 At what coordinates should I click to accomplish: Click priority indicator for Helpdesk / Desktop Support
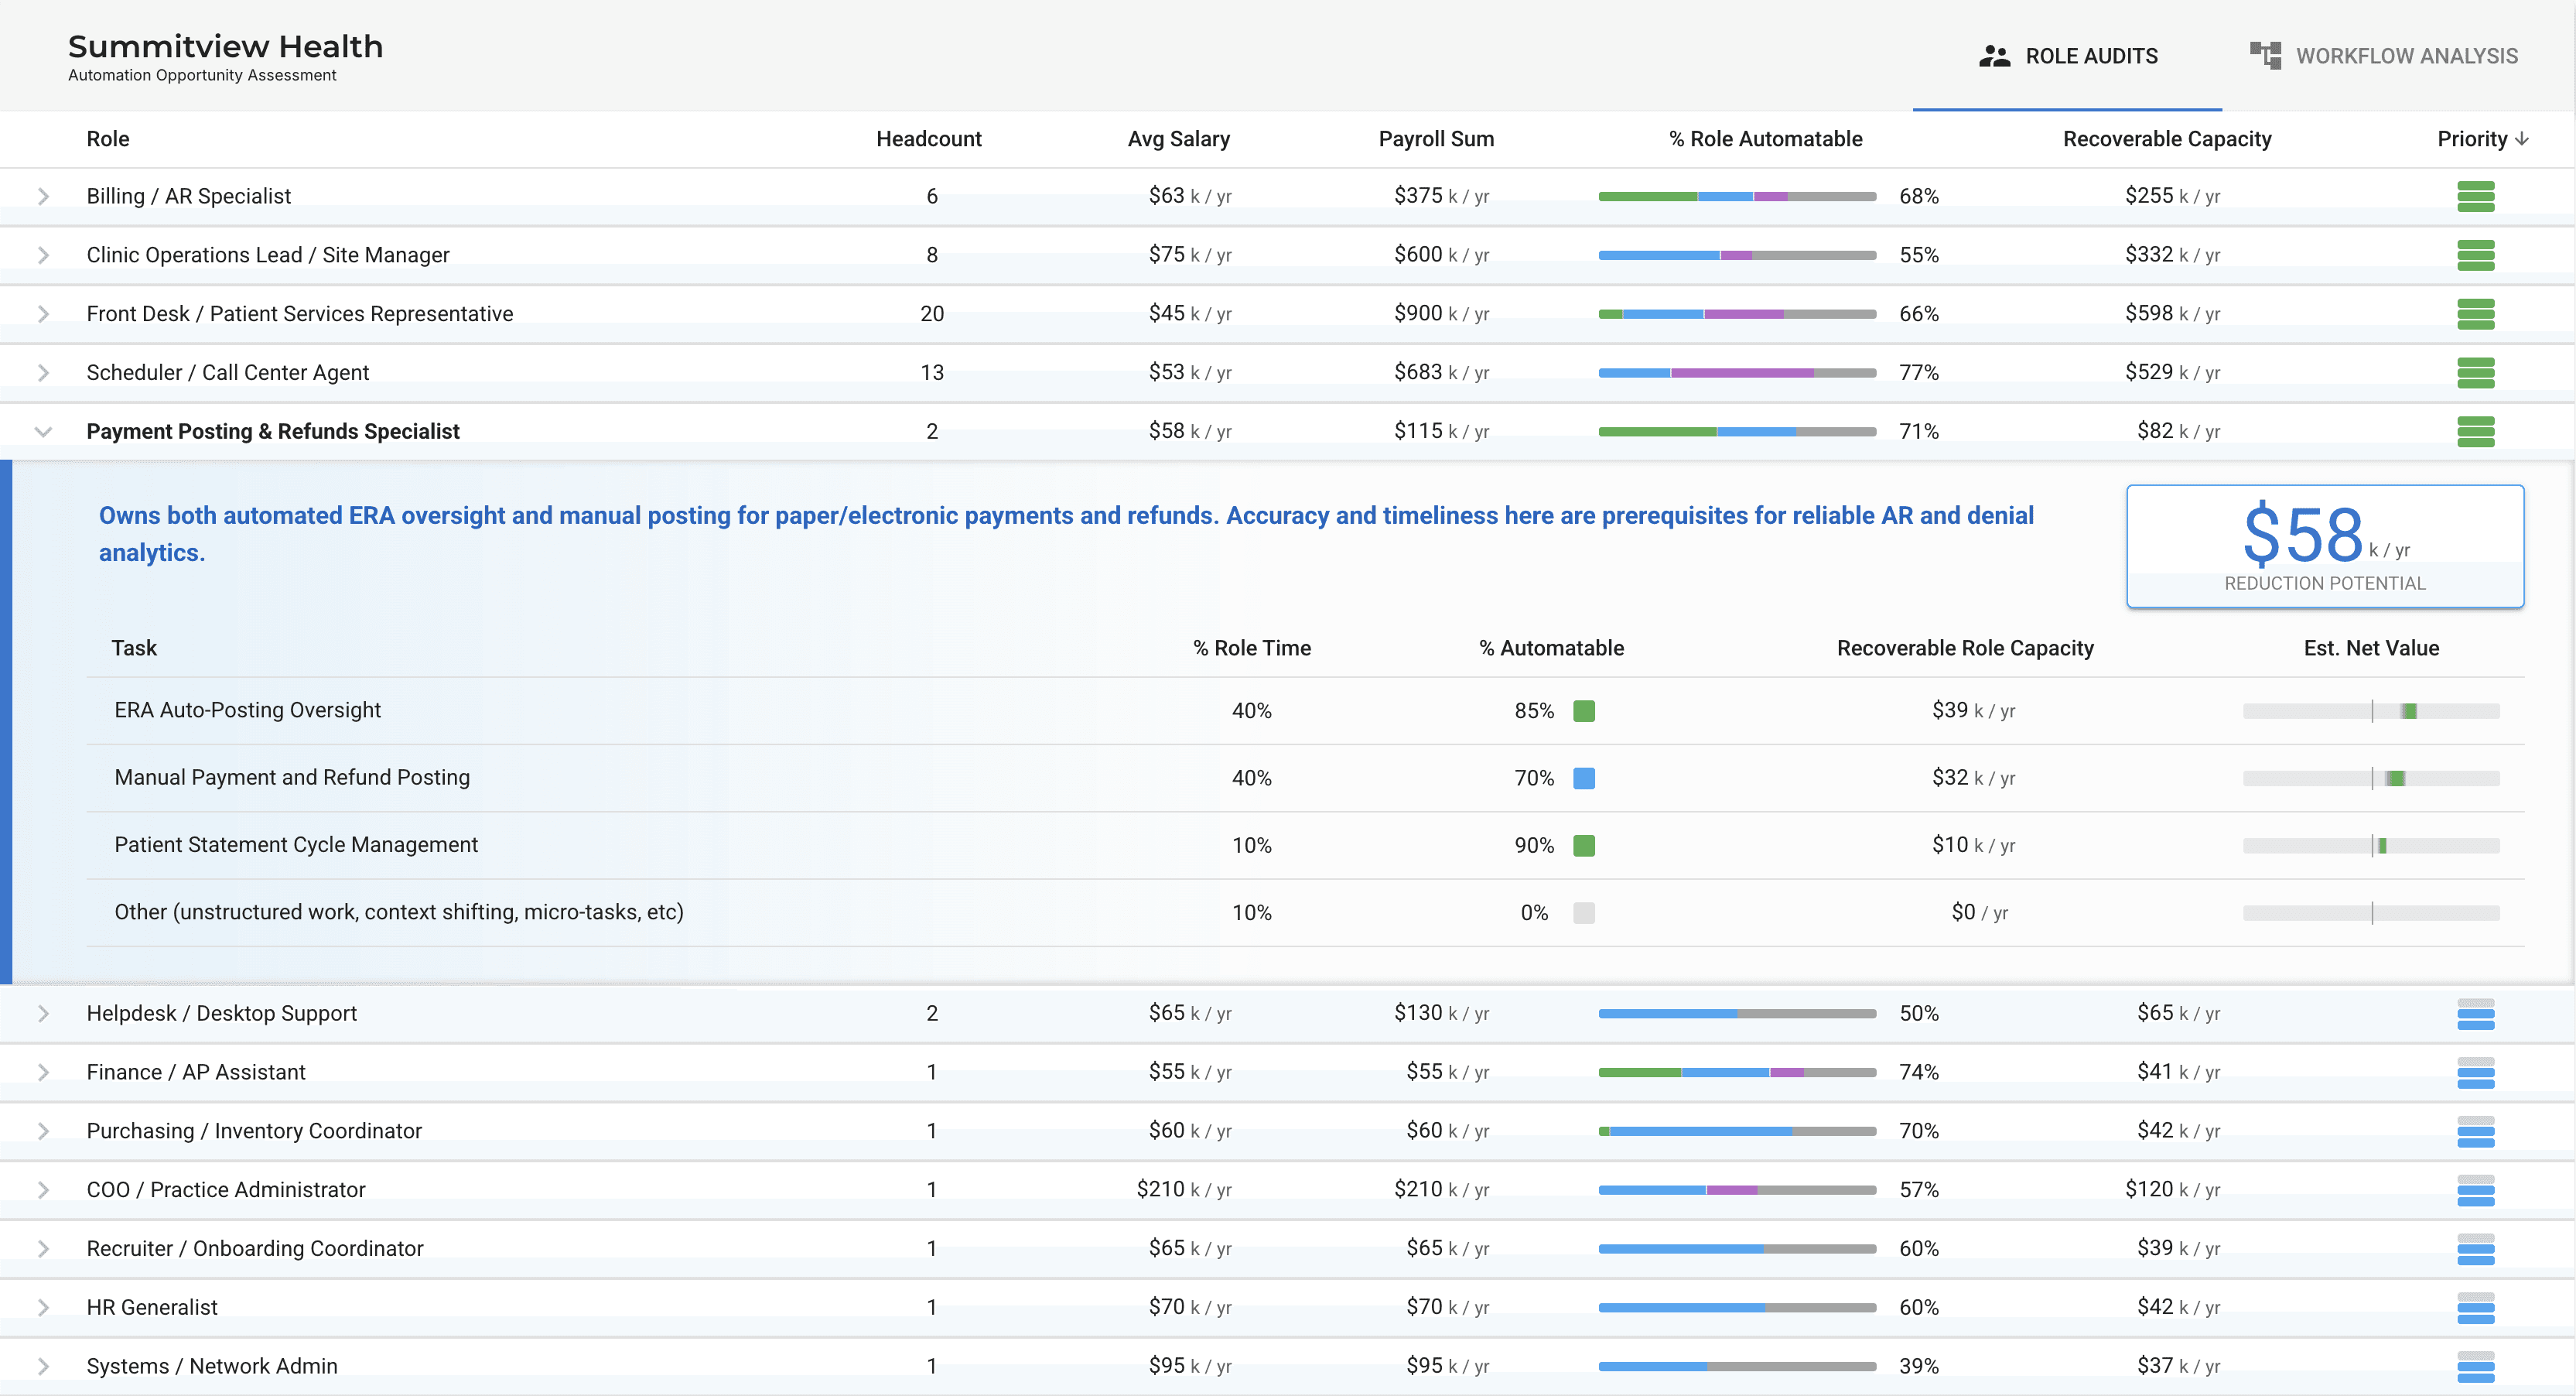(x=2477, y=1013)
